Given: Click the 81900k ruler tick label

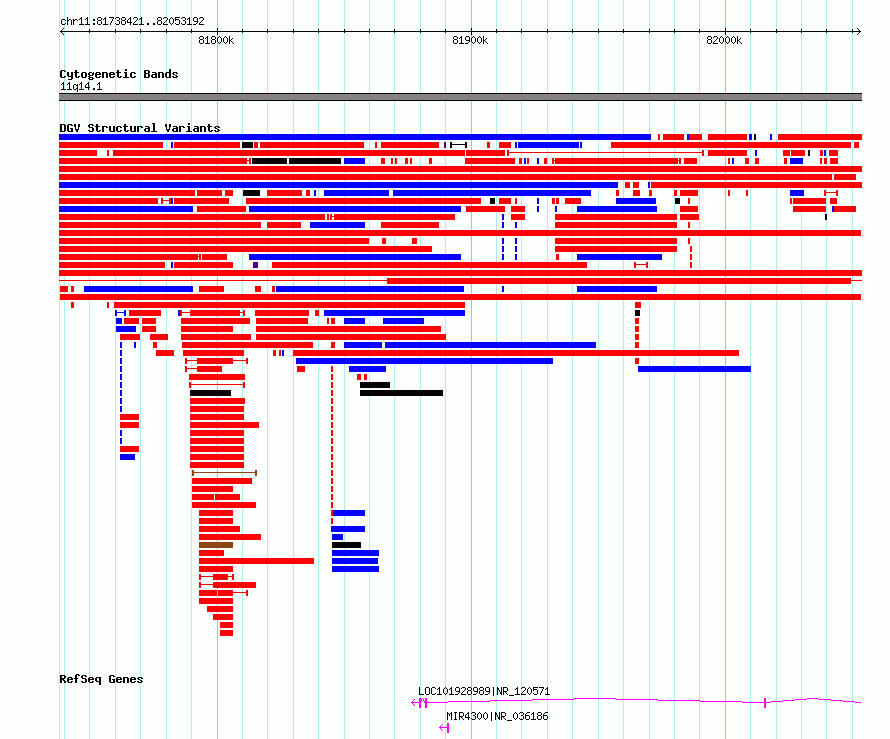Looking at the screenshot, I should 470,40.
